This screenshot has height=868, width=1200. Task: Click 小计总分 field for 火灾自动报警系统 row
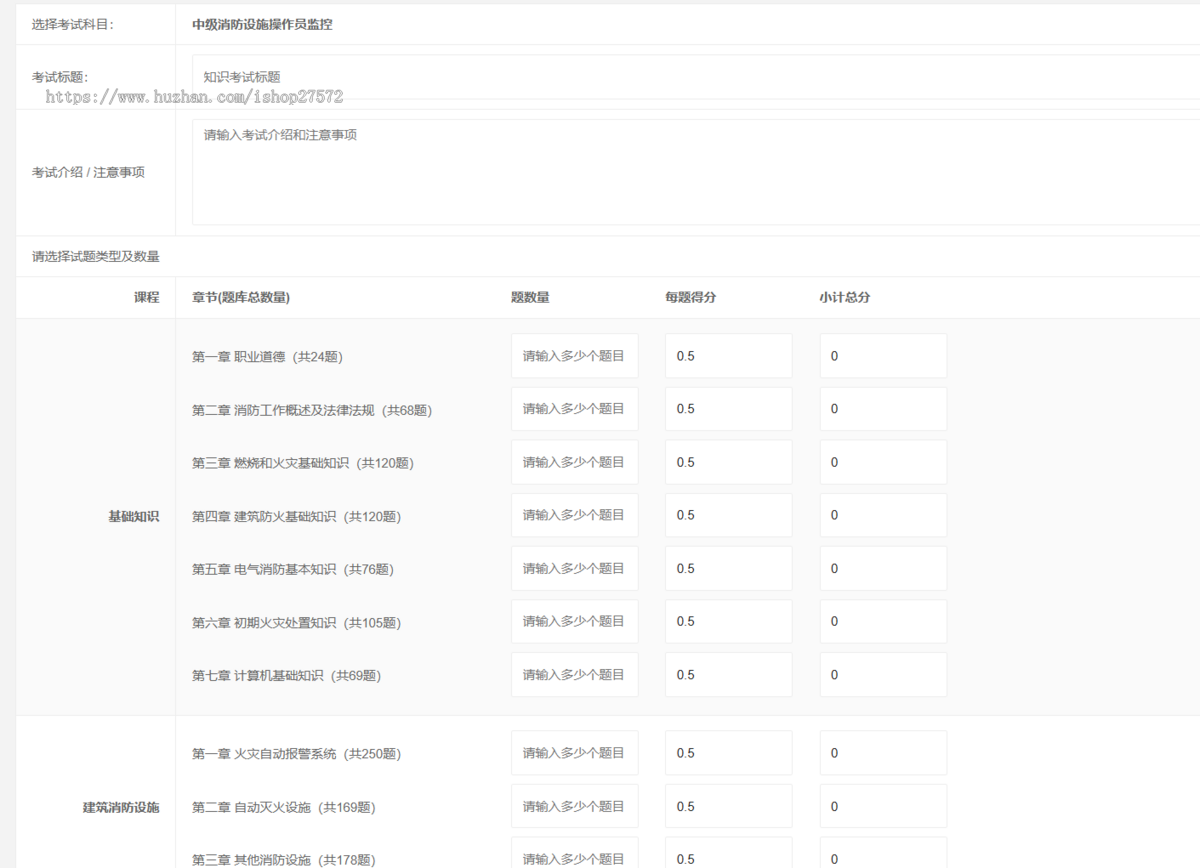point(883,753)
